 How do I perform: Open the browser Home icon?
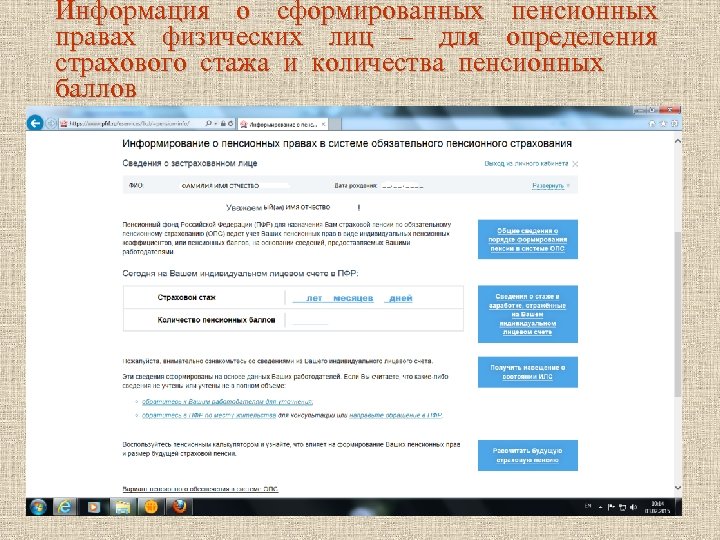[x=652, y=124]
